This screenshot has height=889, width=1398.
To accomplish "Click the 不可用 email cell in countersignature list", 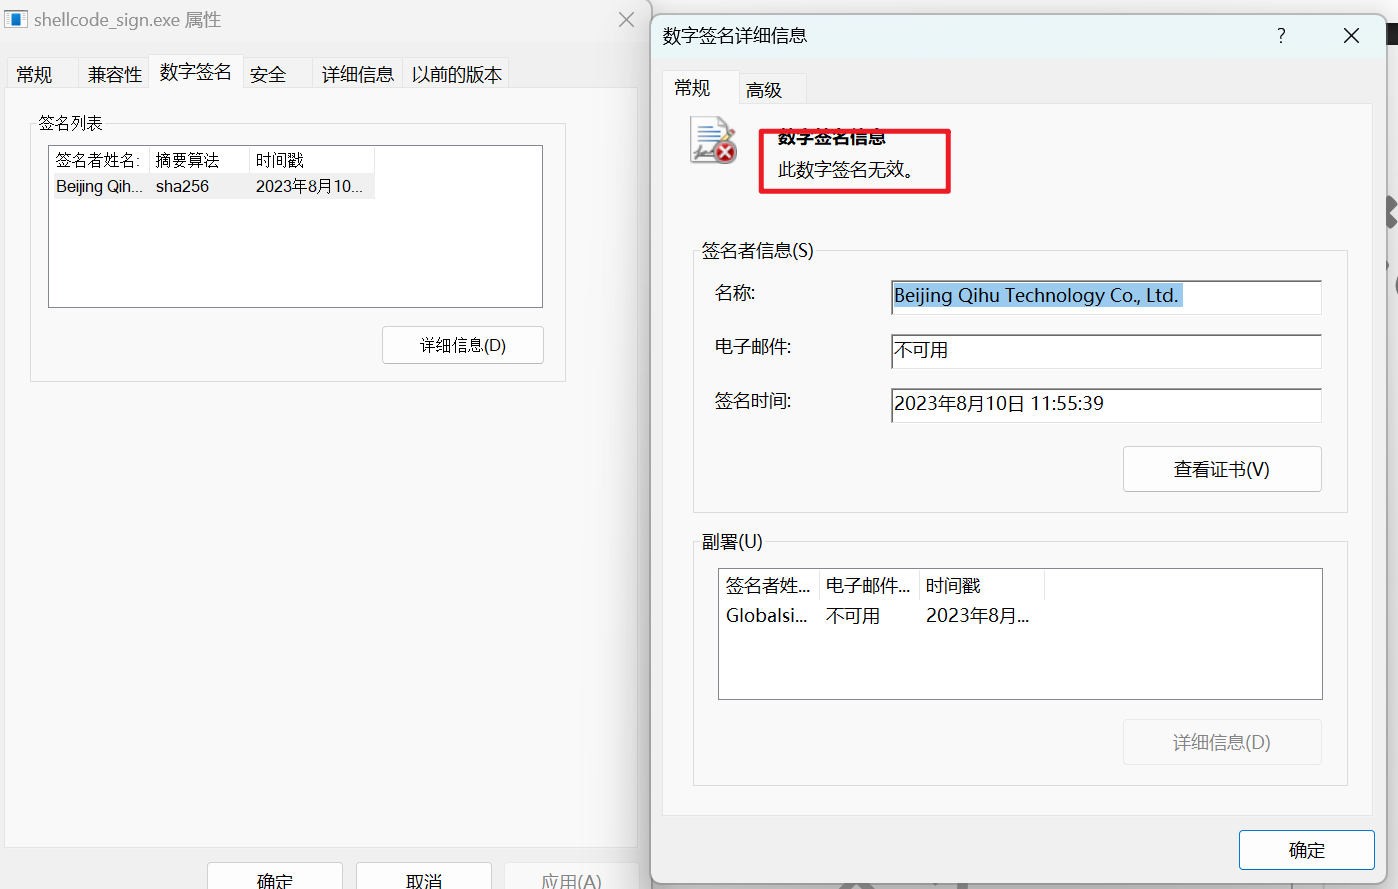I will (853, 616).
